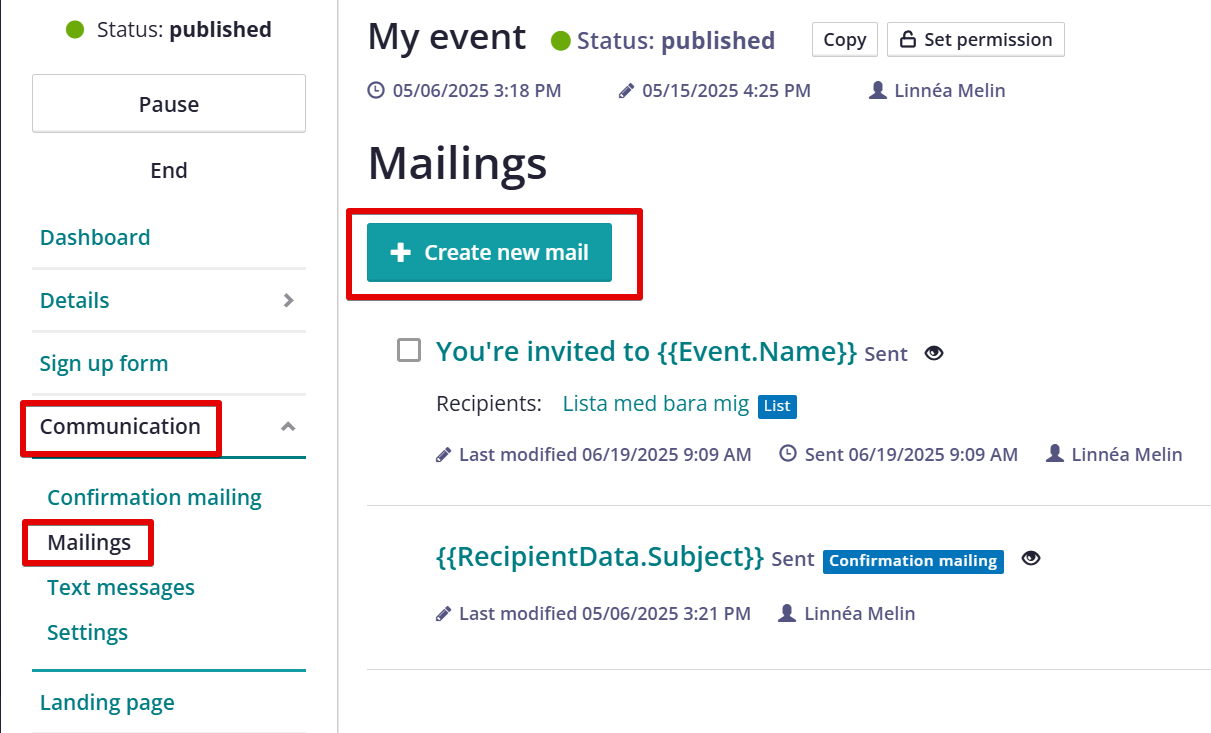Open the Details menu item
Image resolution: width=1211 pixels, height=733 pixels.
click(x=75, y=300)
